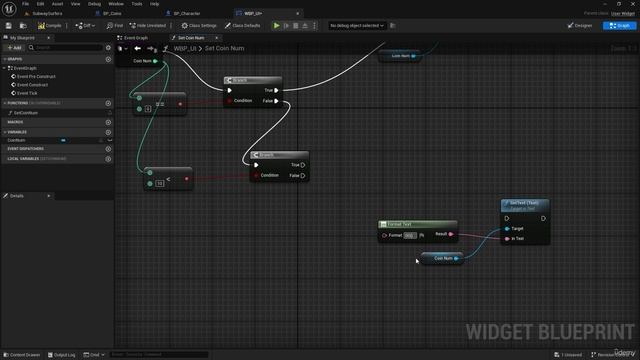Close the WBP_UI tab
The height and width of the screenshot is (360, 640).
tap(298, 13)
